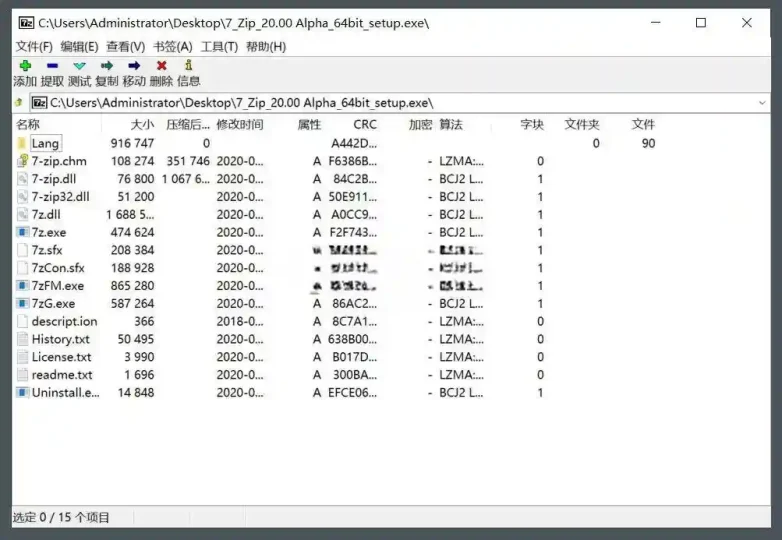Click the 7-zip.chm help file icon
Viewport: 782px width, 540px height.
[22, 161]
